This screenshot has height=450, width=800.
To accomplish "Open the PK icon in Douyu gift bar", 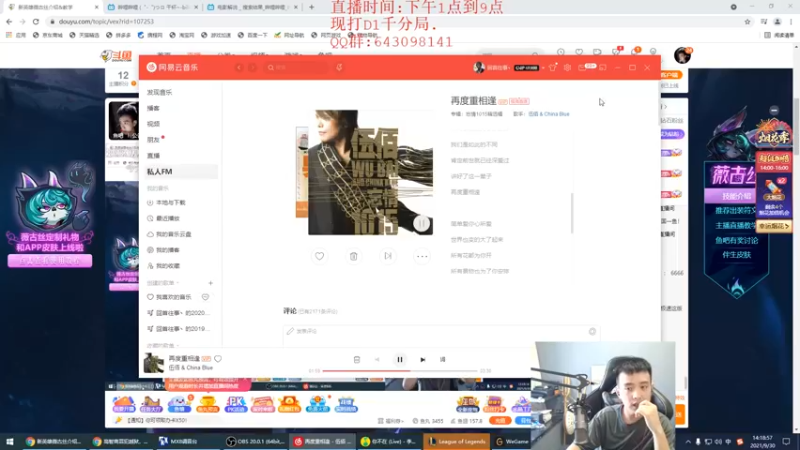I will click(x=235, y=404).
